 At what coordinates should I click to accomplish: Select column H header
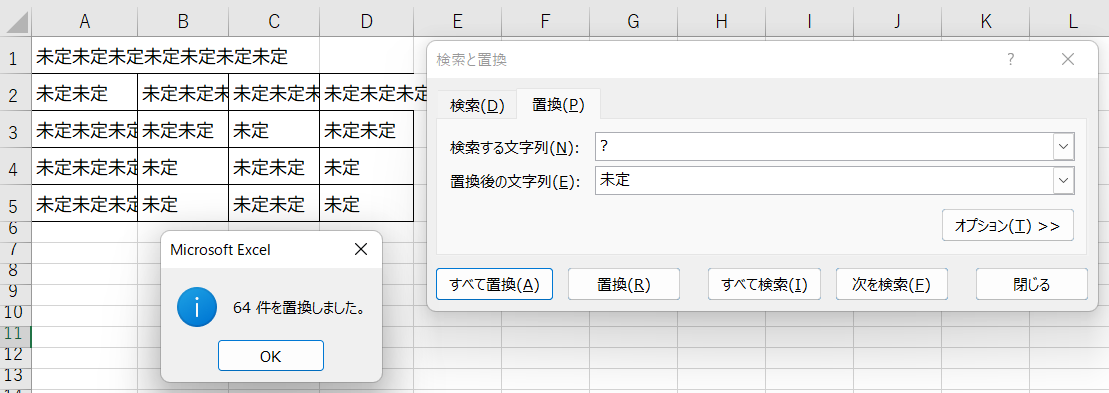pos(721,21)
